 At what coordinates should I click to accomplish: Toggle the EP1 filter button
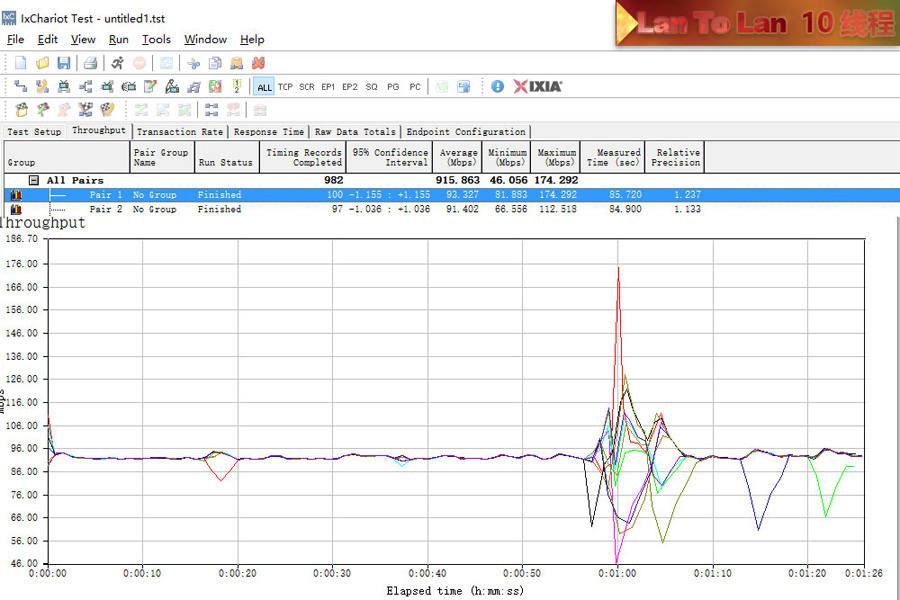(x=328, y=87)
